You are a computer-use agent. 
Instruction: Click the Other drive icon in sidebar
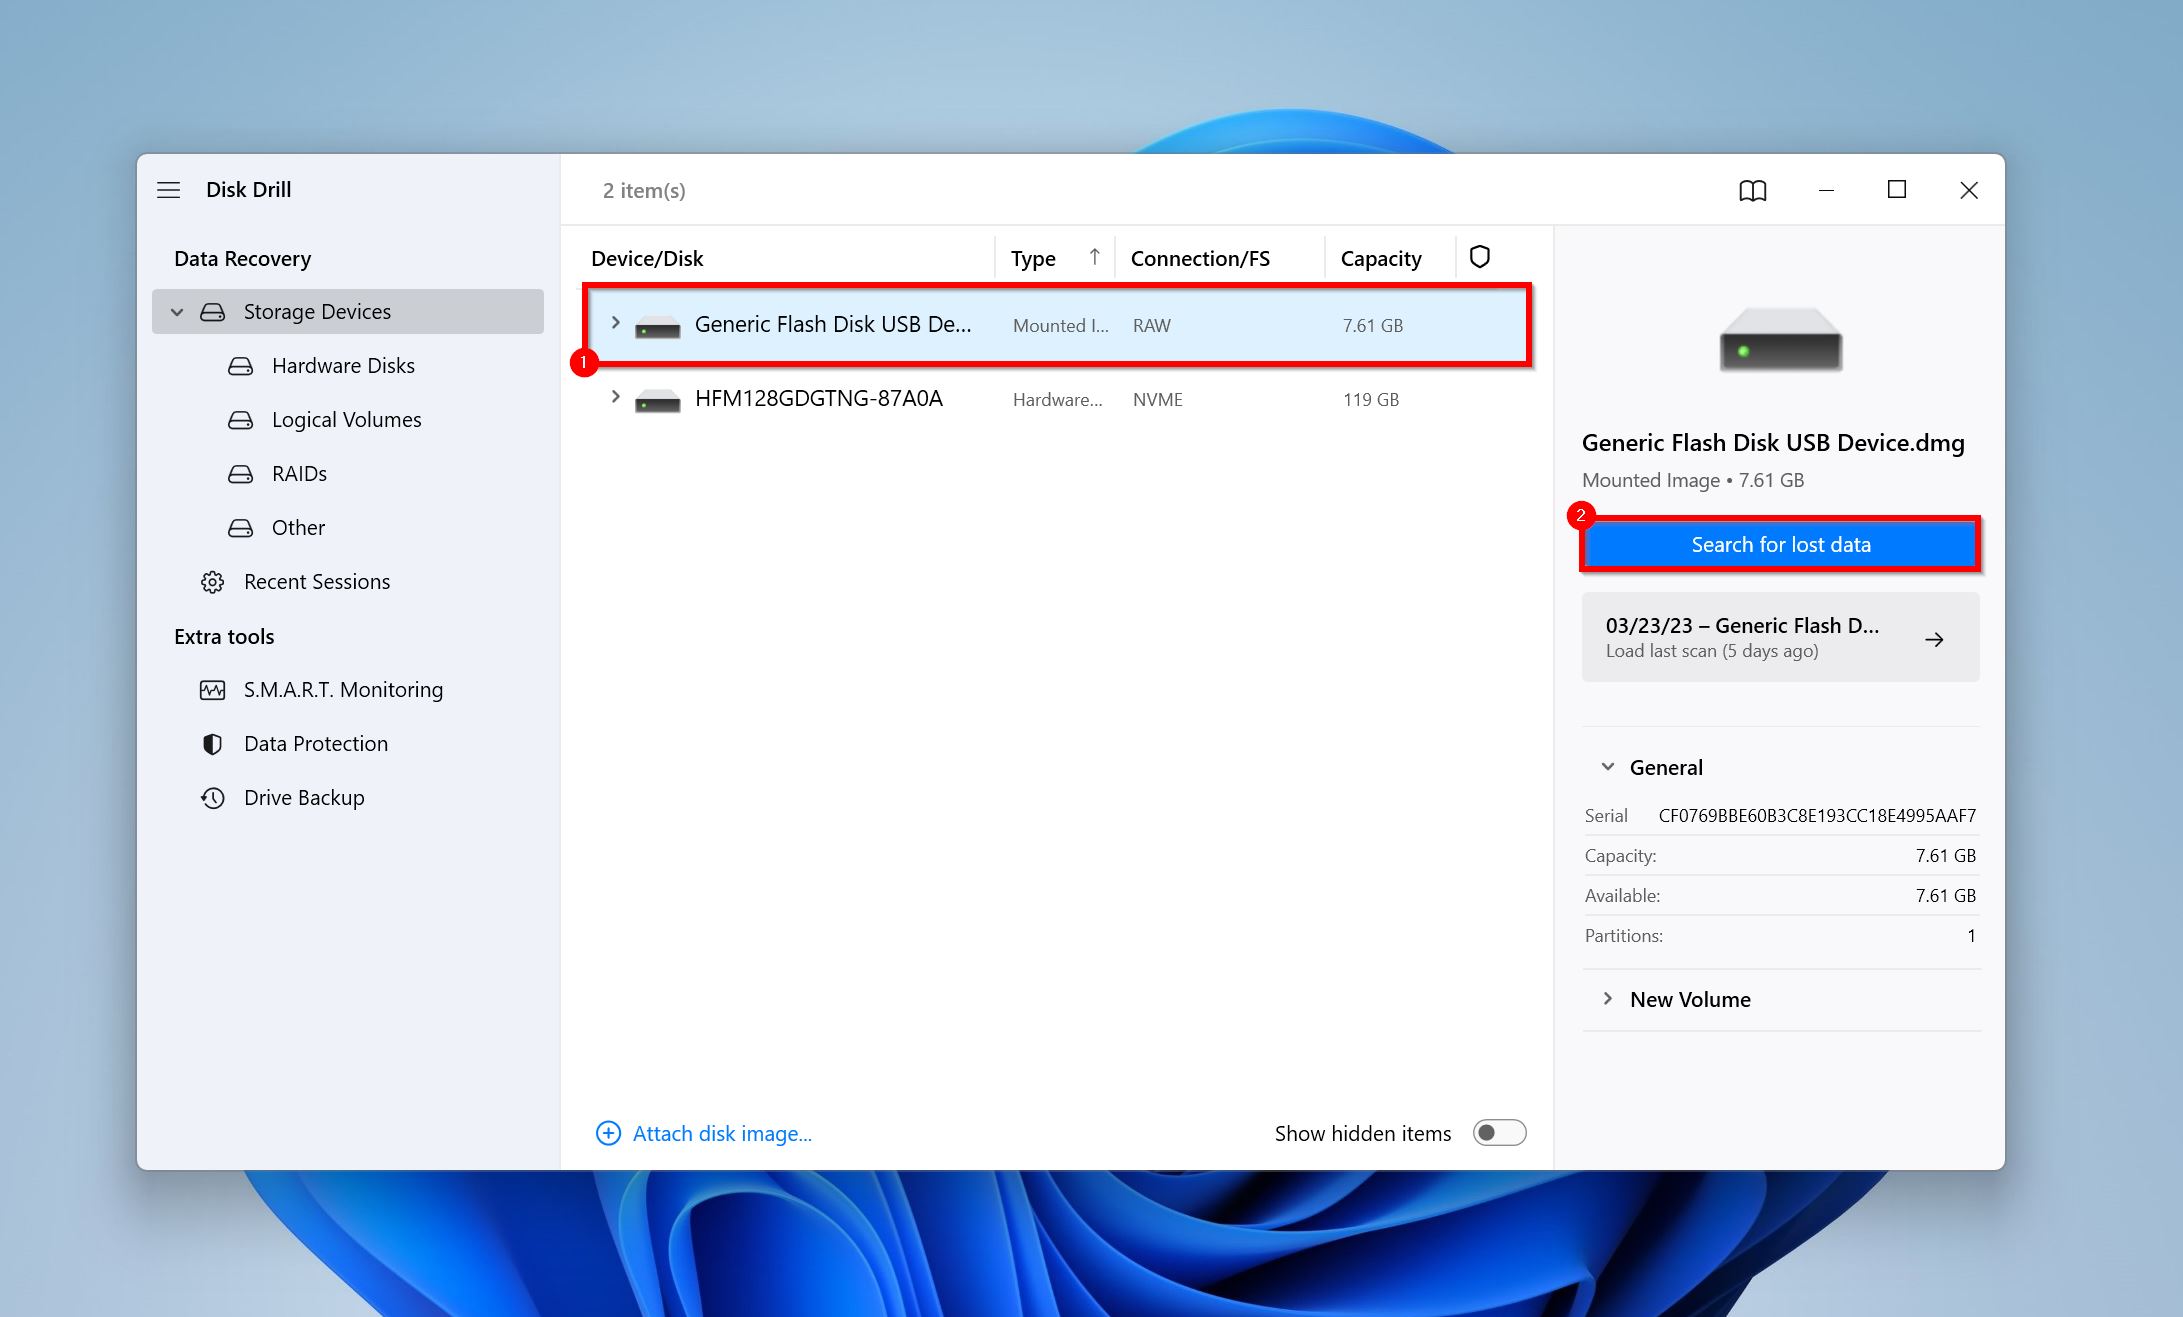click(241, 528)
